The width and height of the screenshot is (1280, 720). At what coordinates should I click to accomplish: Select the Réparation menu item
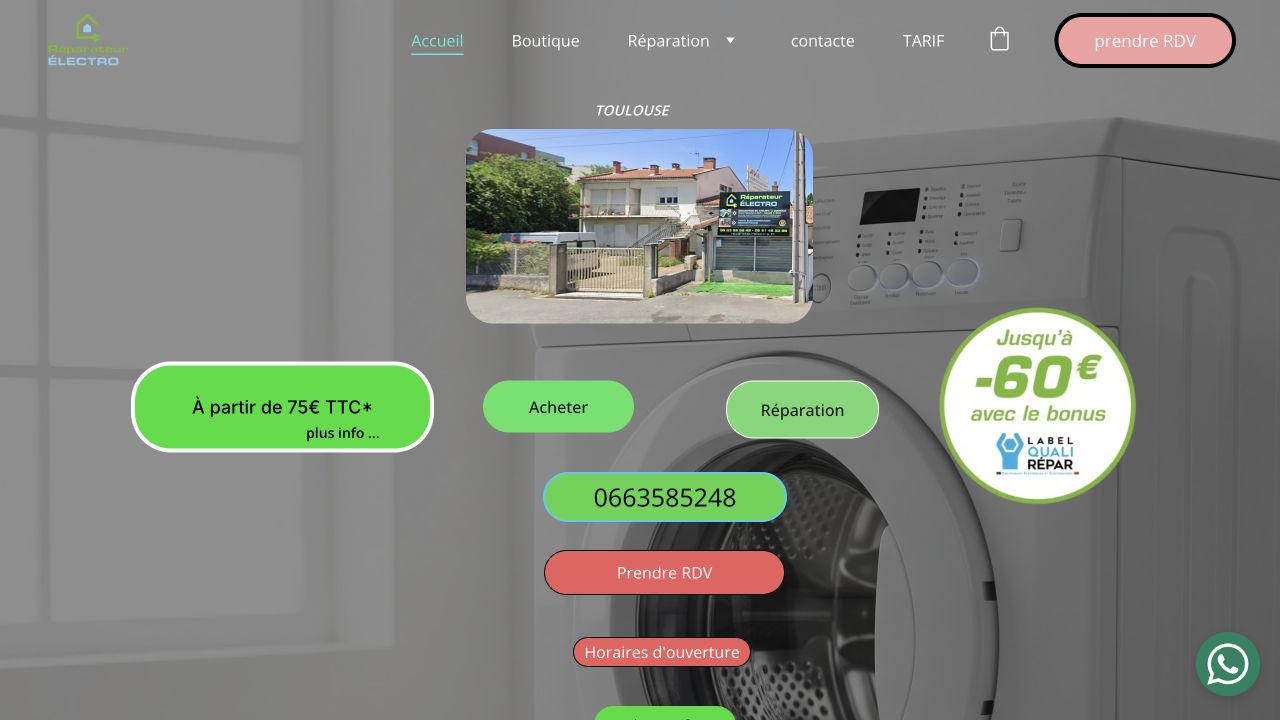click(x=668, y=41)
